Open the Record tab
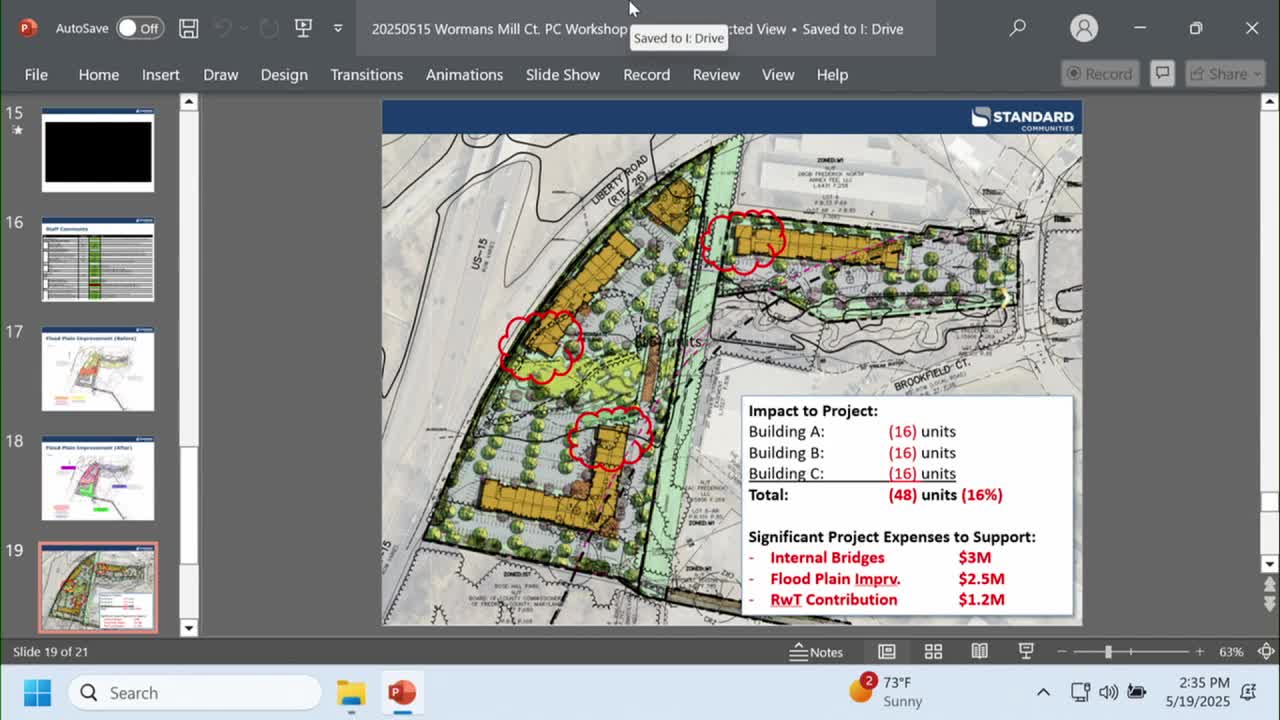The image size is (1280, 720). tap(647, 74)
